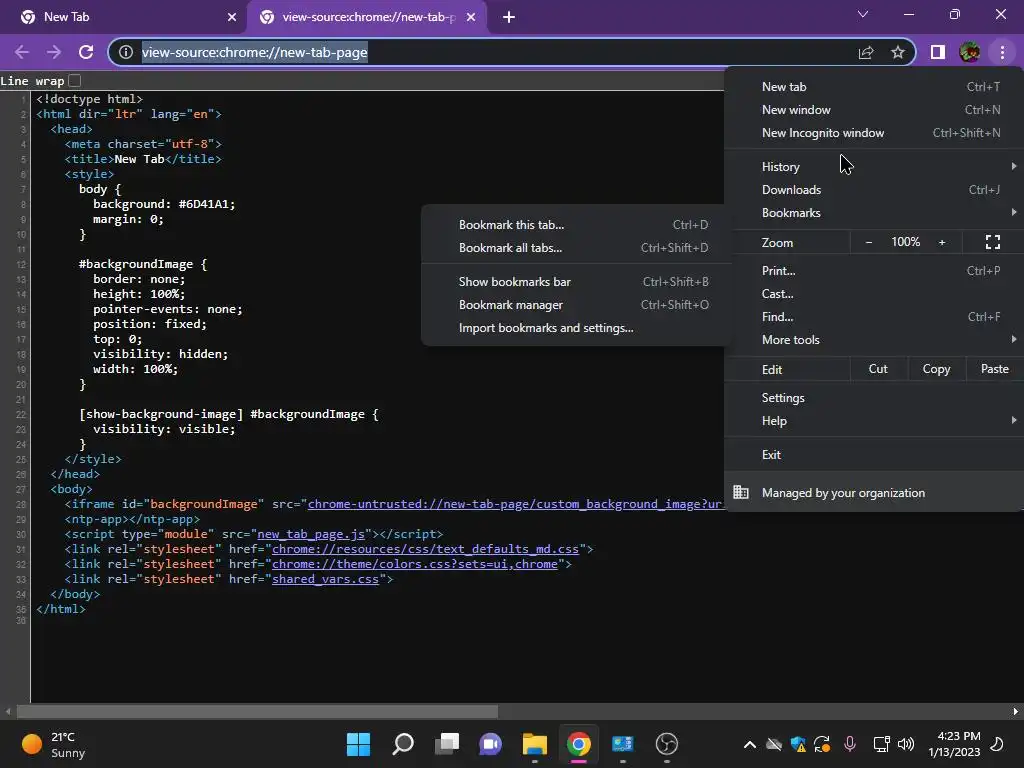Viewport: 1024px width, 768px height.
Task: Expand the History submenu
Action: tap(874, 167)
